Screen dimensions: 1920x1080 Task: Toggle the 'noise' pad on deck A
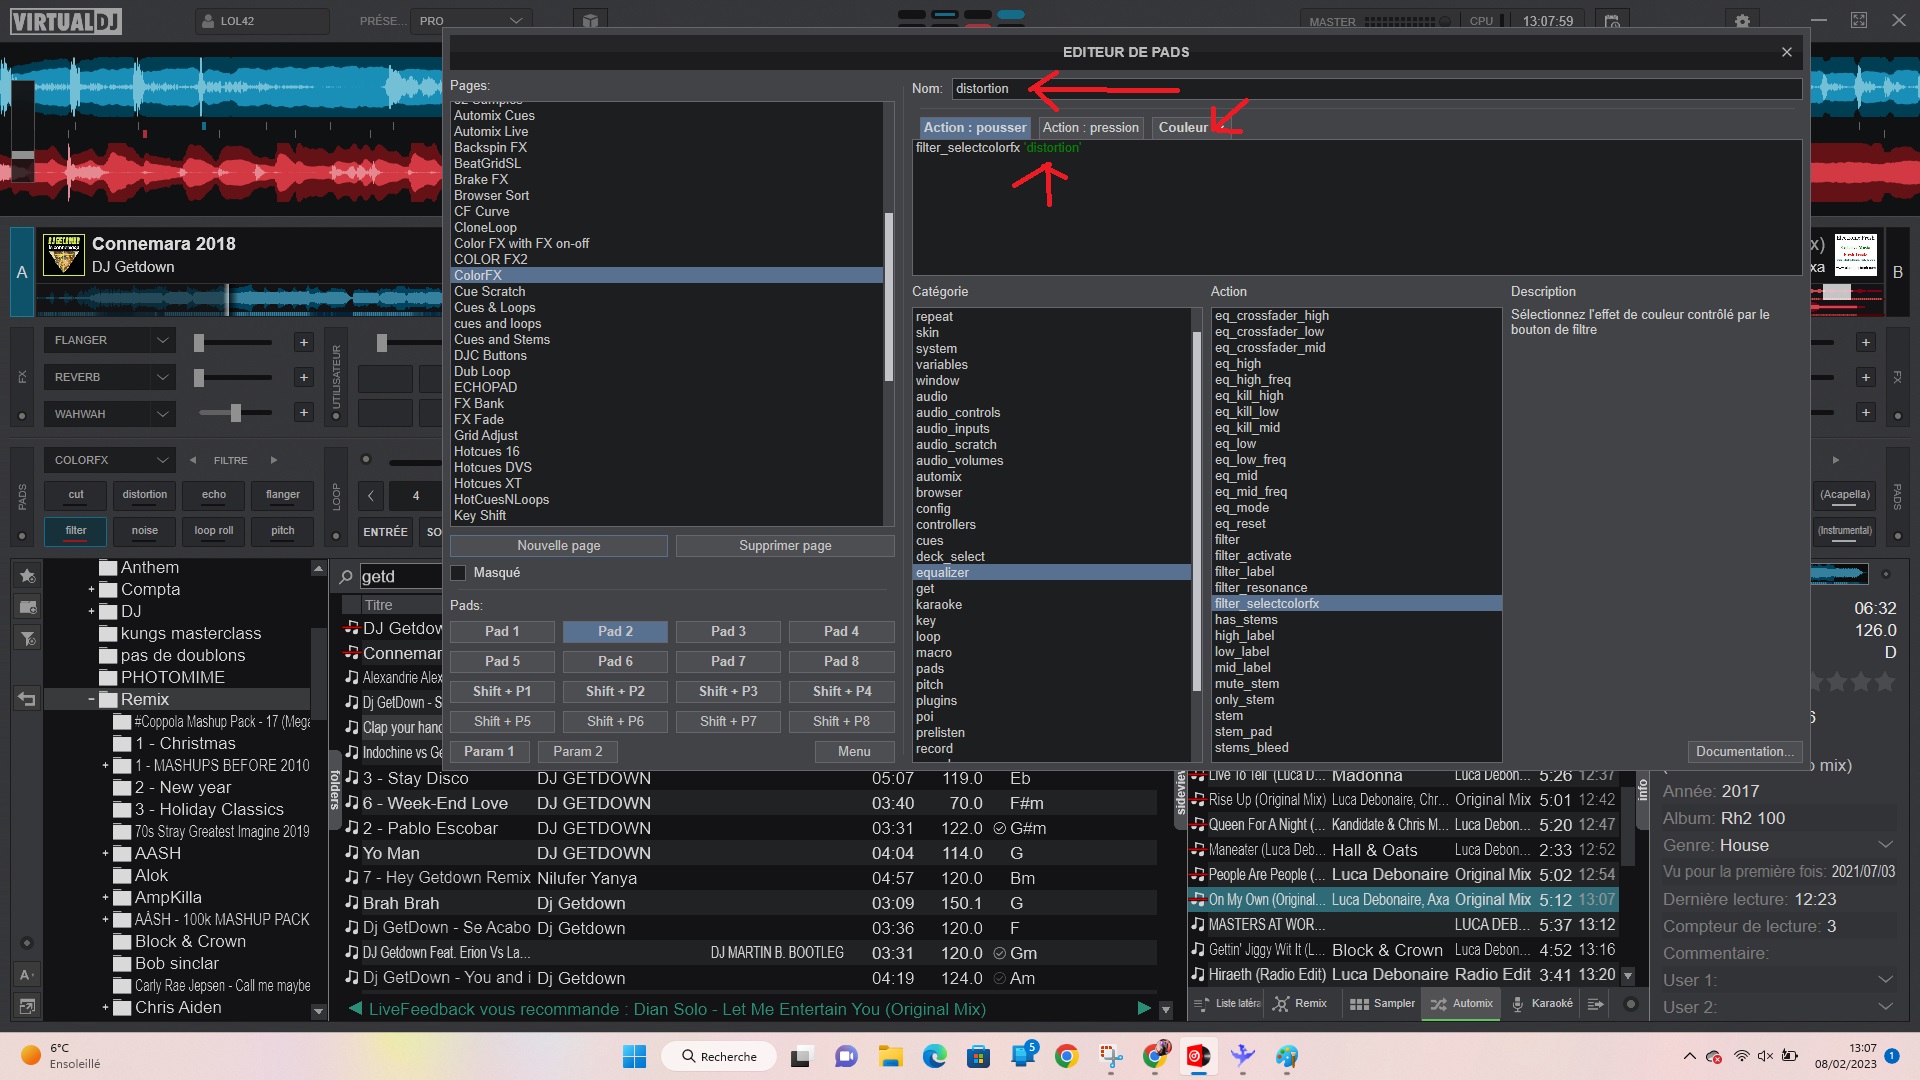coord(145,531)
